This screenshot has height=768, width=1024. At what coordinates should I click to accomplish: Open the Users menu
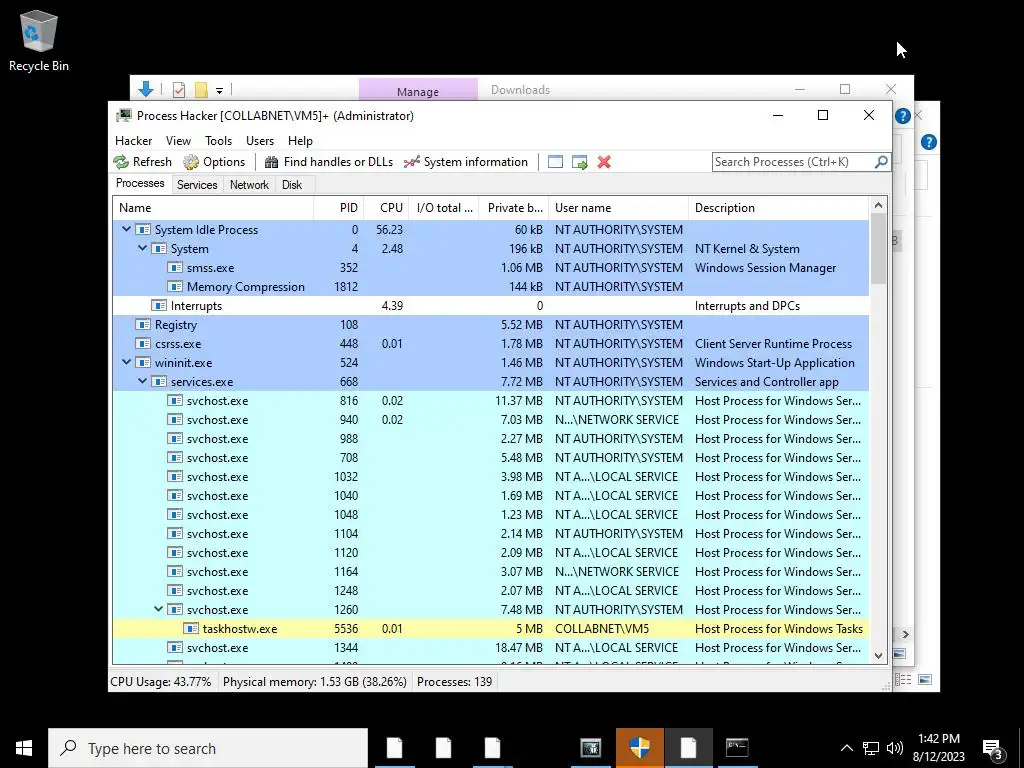(260, 140)
